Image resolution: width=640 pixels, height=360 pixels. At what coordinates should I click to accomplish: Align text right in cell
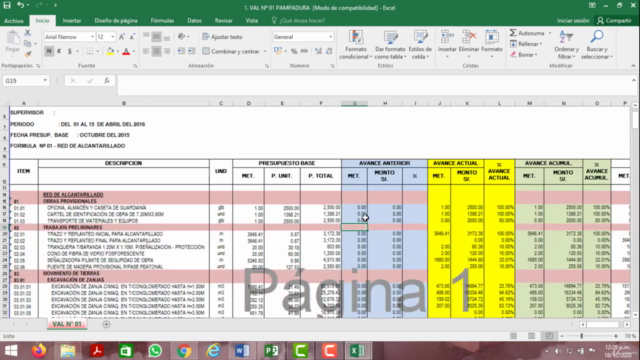pyautogui.click(x=167, y=51)
